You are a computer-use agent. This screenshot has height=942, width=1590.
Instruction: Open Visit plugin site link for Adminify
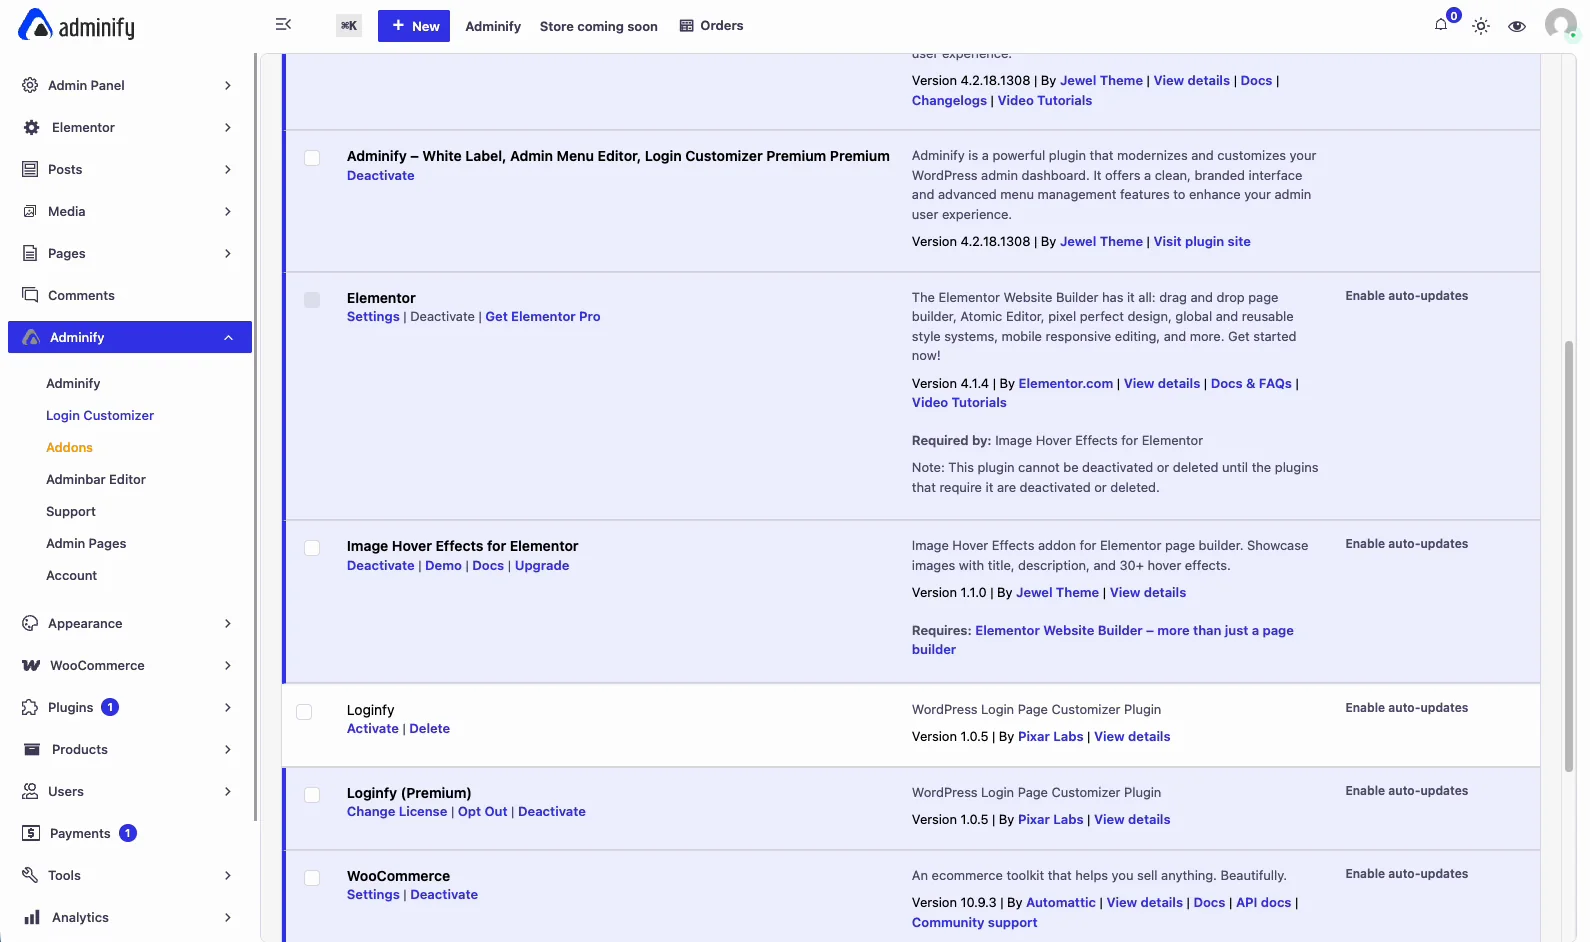1202,242
